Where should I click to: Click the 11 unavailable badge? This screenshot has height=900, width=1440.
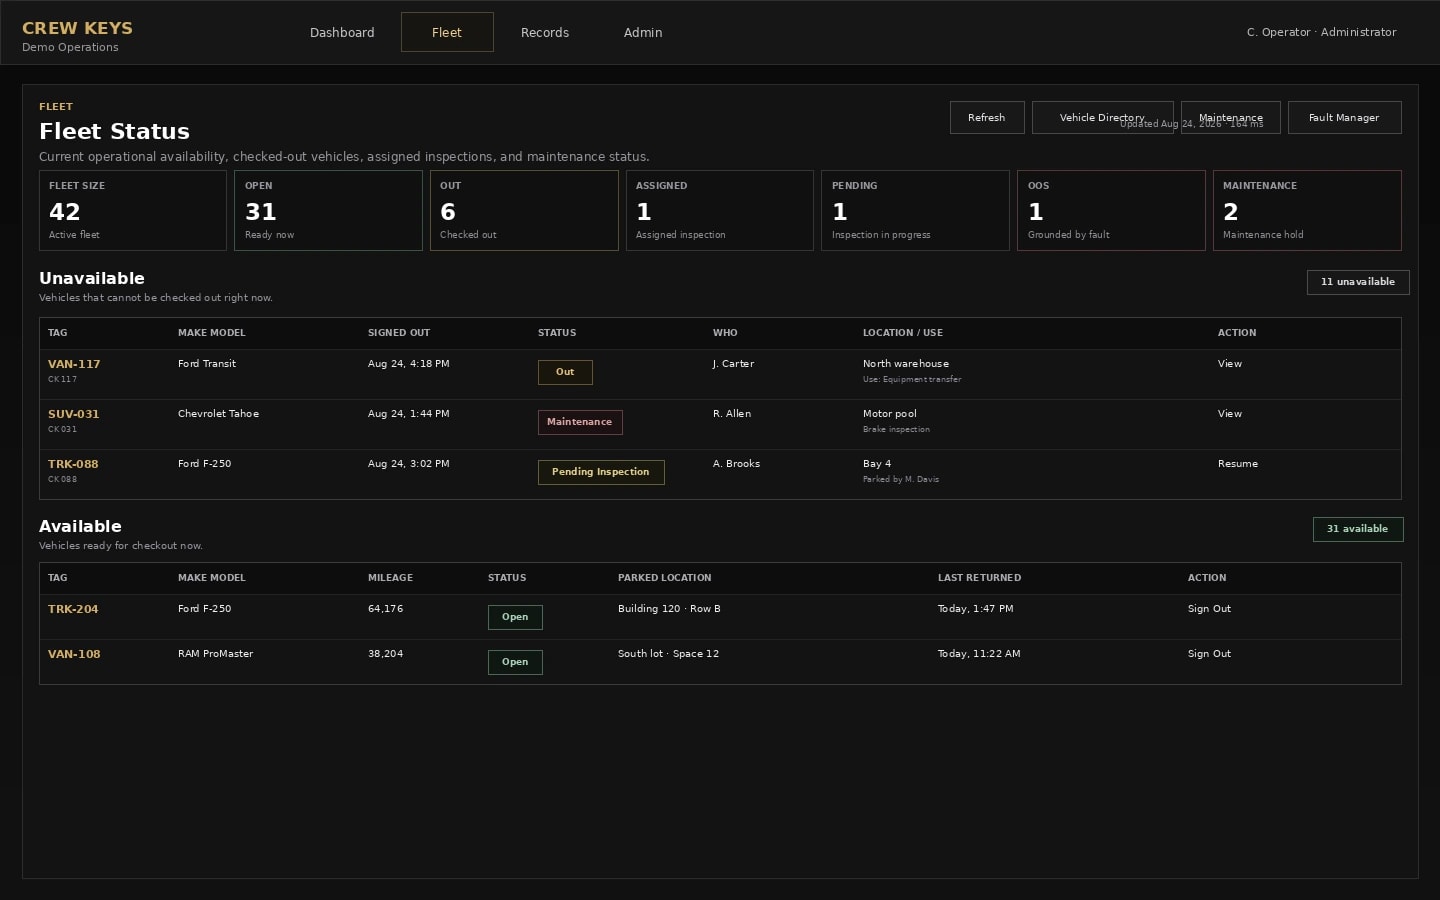tap(1358, 282)
